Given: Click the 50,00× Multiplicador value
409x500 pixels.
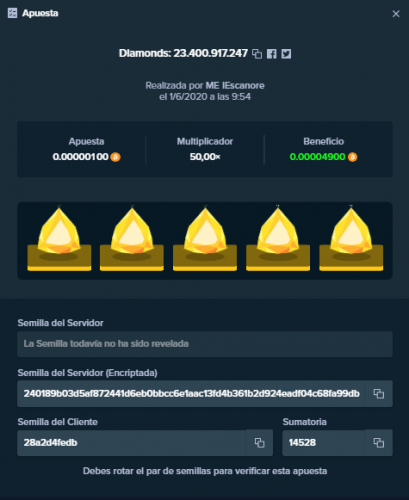Looking at the screenshot, I should pos(205,157).
